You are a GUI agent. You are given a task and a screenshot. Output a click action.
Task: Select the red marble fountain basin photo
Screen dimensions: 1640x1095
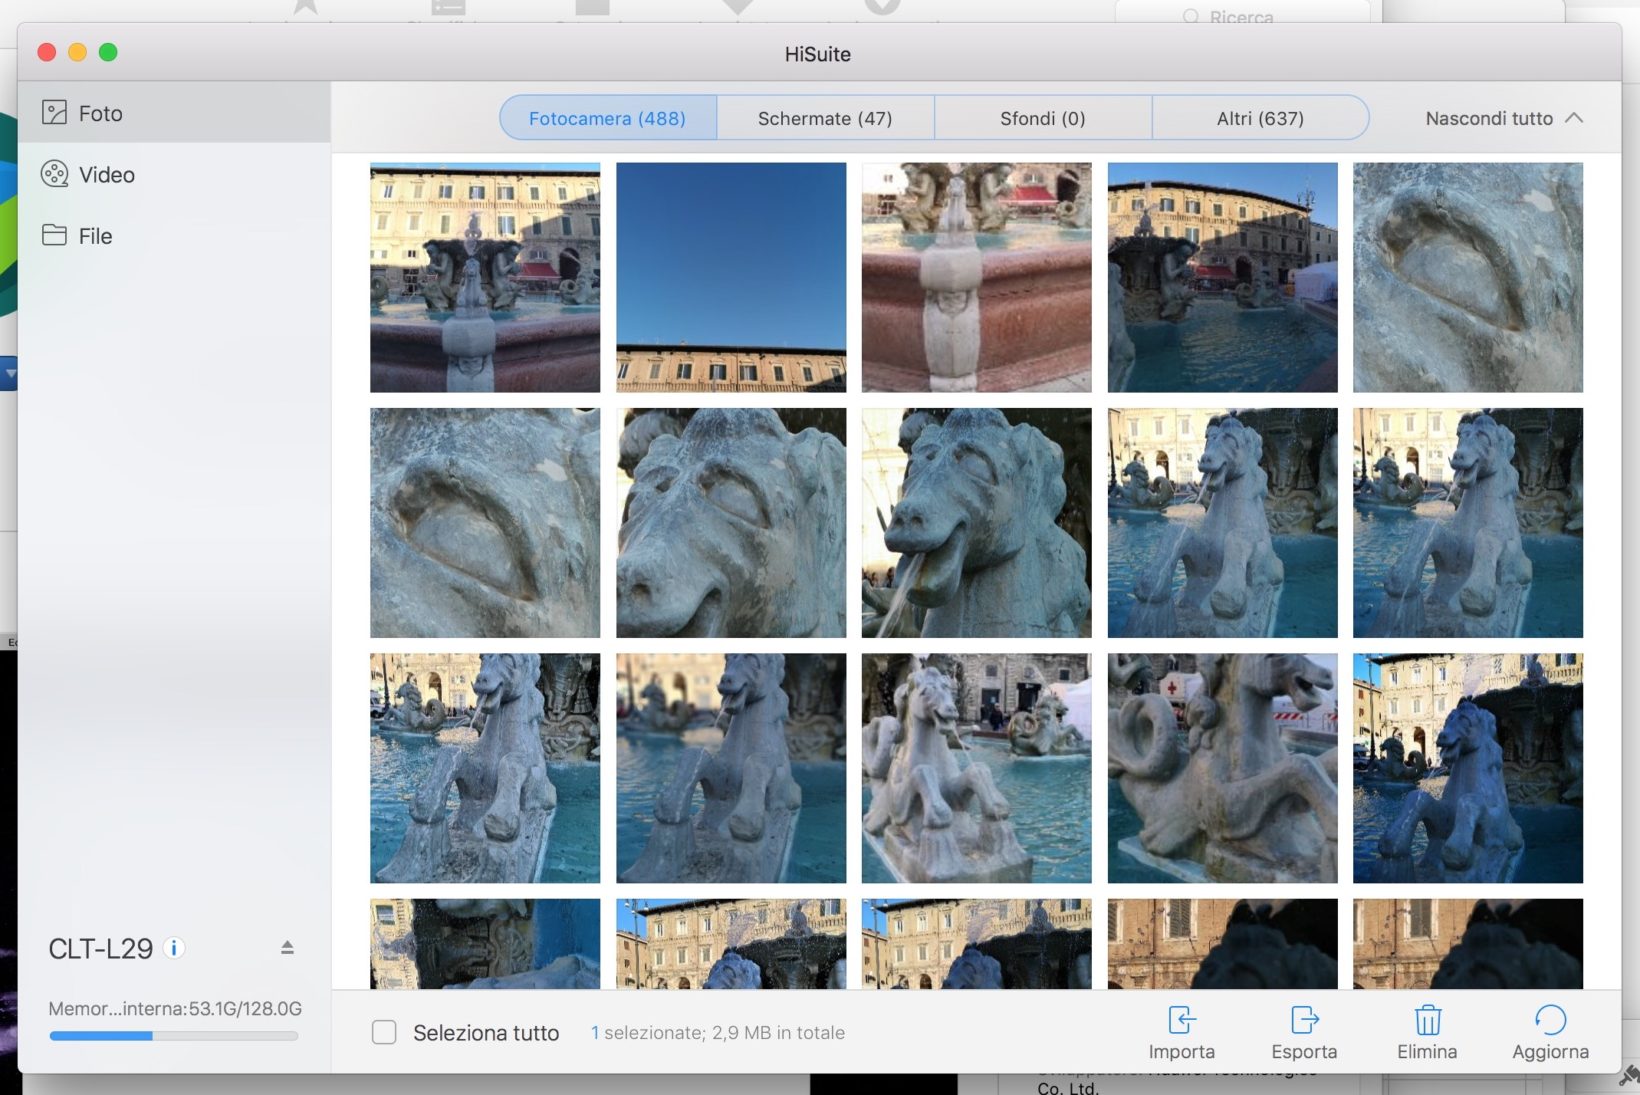[977, 277]
